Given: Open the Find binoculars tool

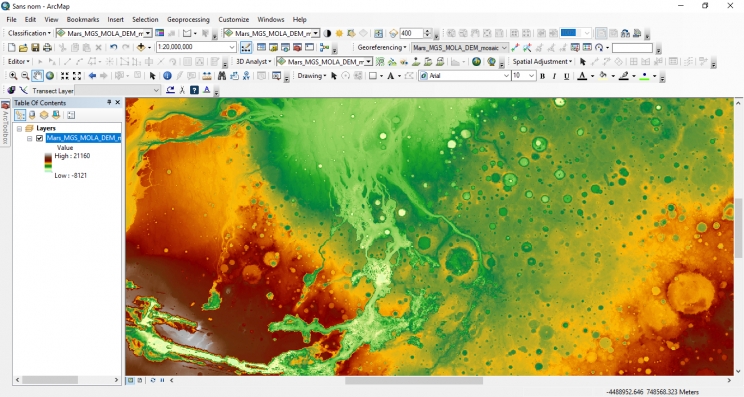Looking at the screenshot, I should [x=222, y=76].
